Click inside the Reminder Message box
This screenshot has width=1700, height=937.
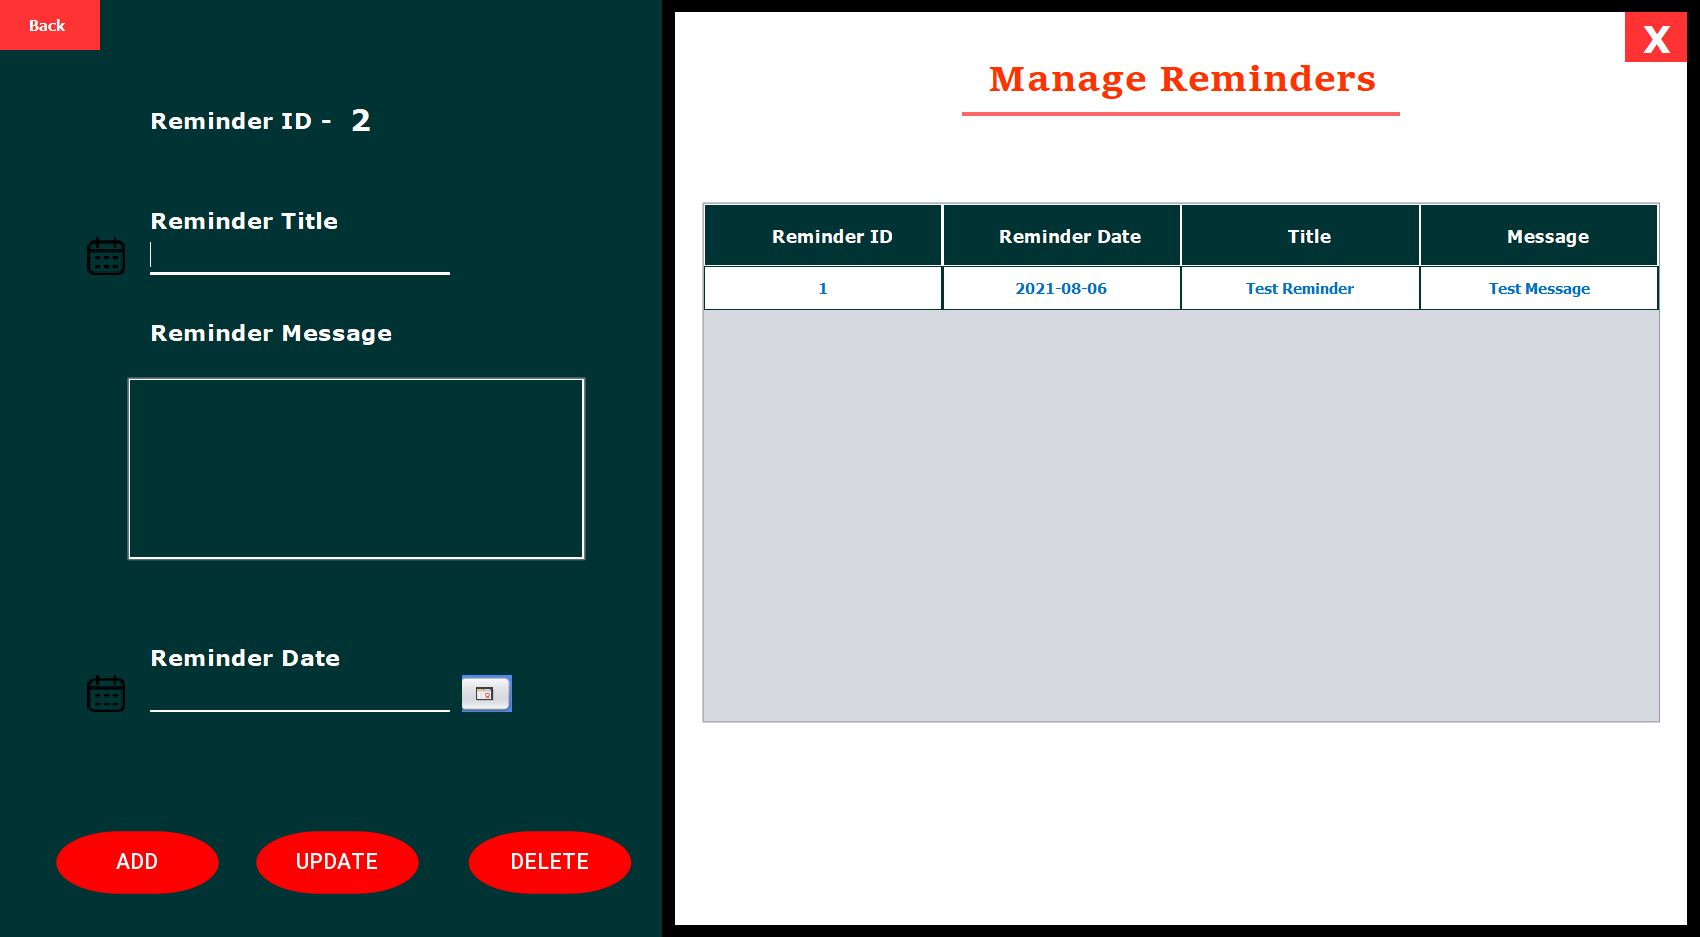[x=356, y=467]
